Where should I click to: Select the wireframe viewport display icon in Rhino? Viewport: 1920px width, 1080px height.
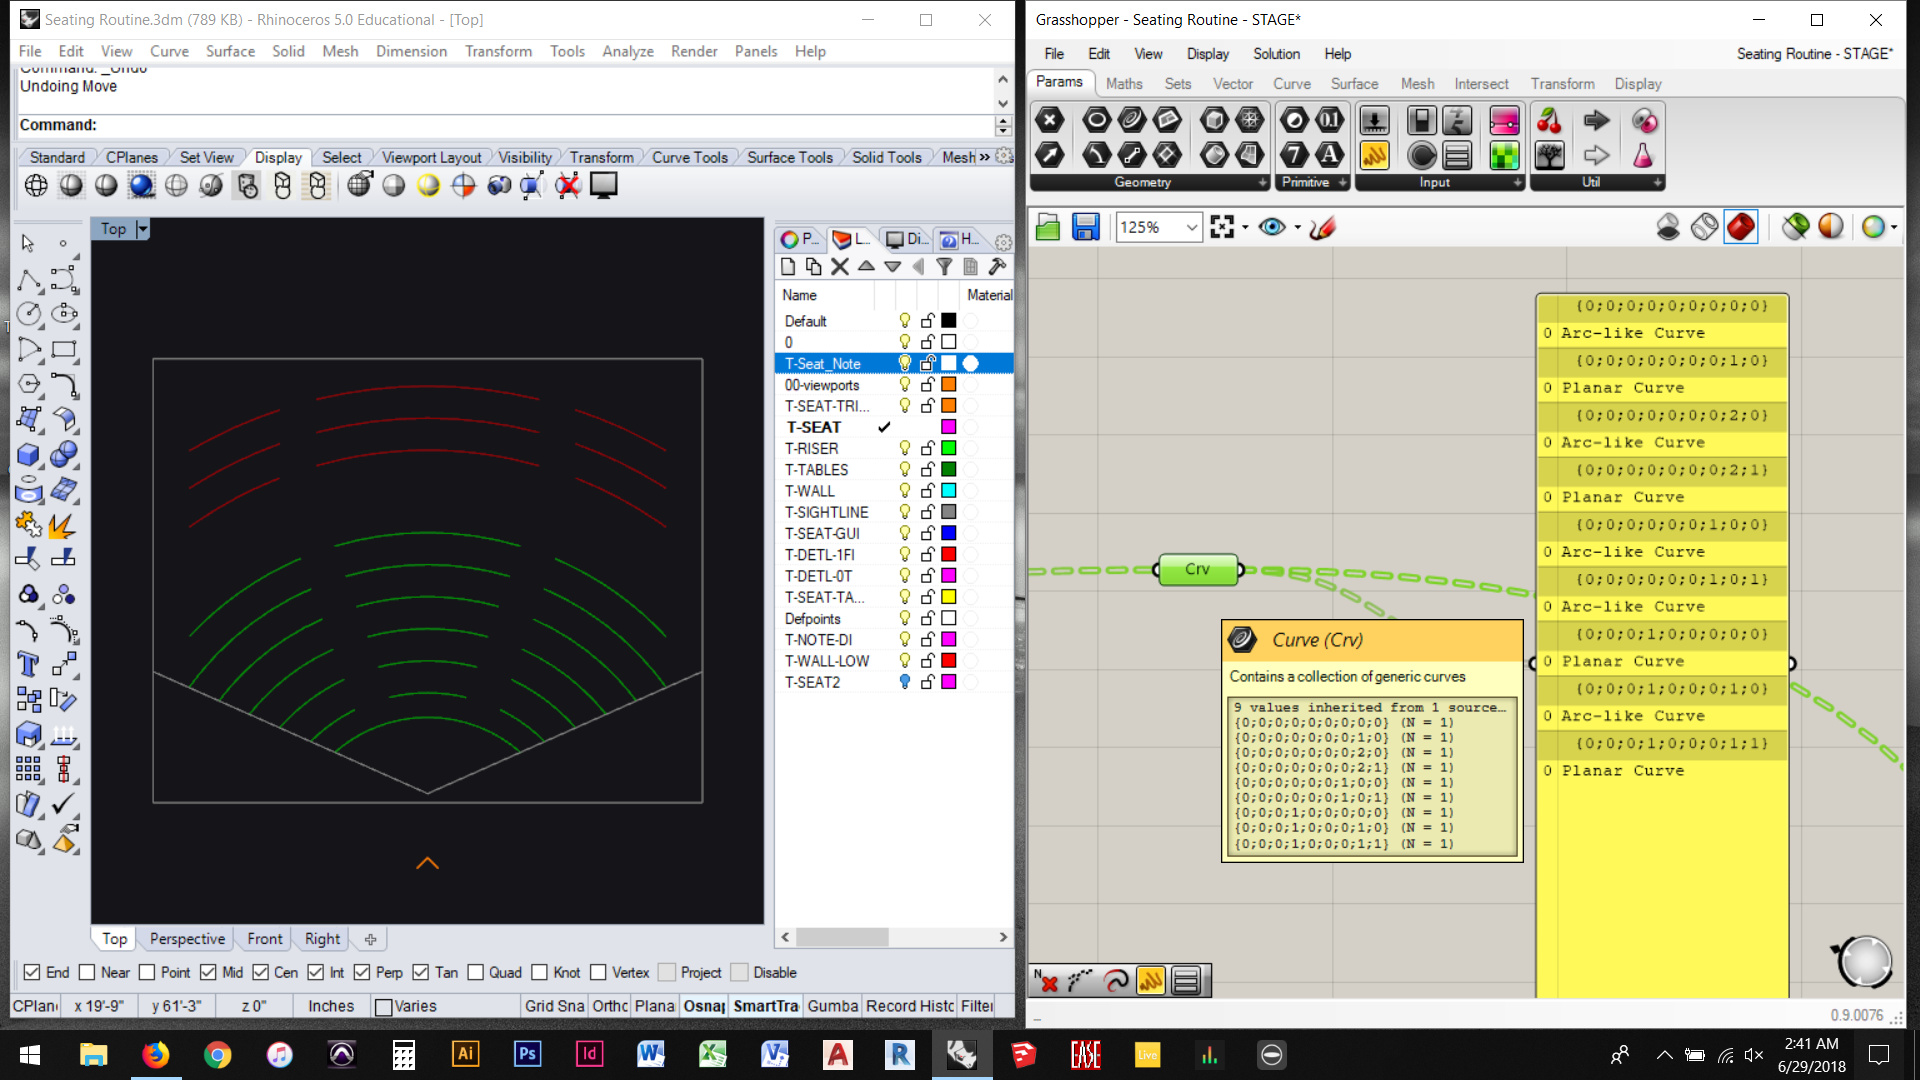(36, 185)
